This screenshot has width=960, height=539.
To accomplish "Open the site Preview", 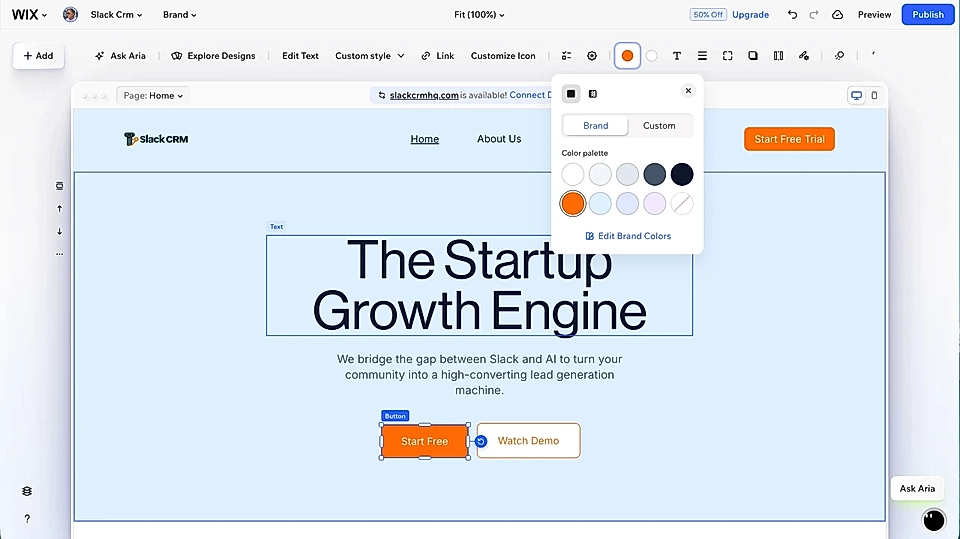I will click(874, 15).
